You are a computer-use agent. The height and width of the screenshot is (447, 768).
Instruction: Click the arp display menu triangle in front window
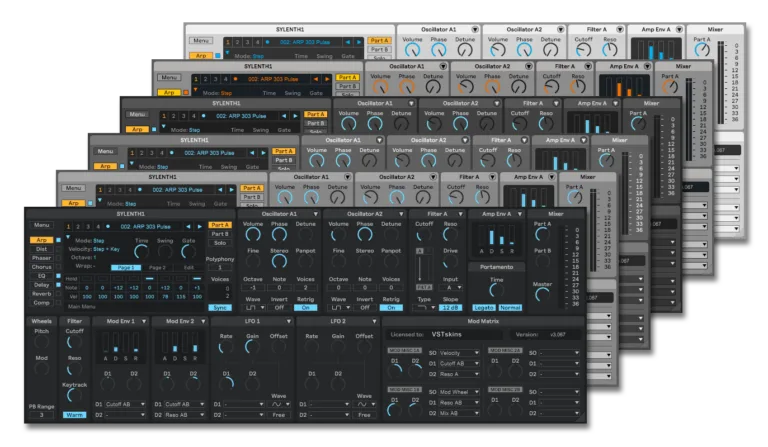tap(68, 237)
